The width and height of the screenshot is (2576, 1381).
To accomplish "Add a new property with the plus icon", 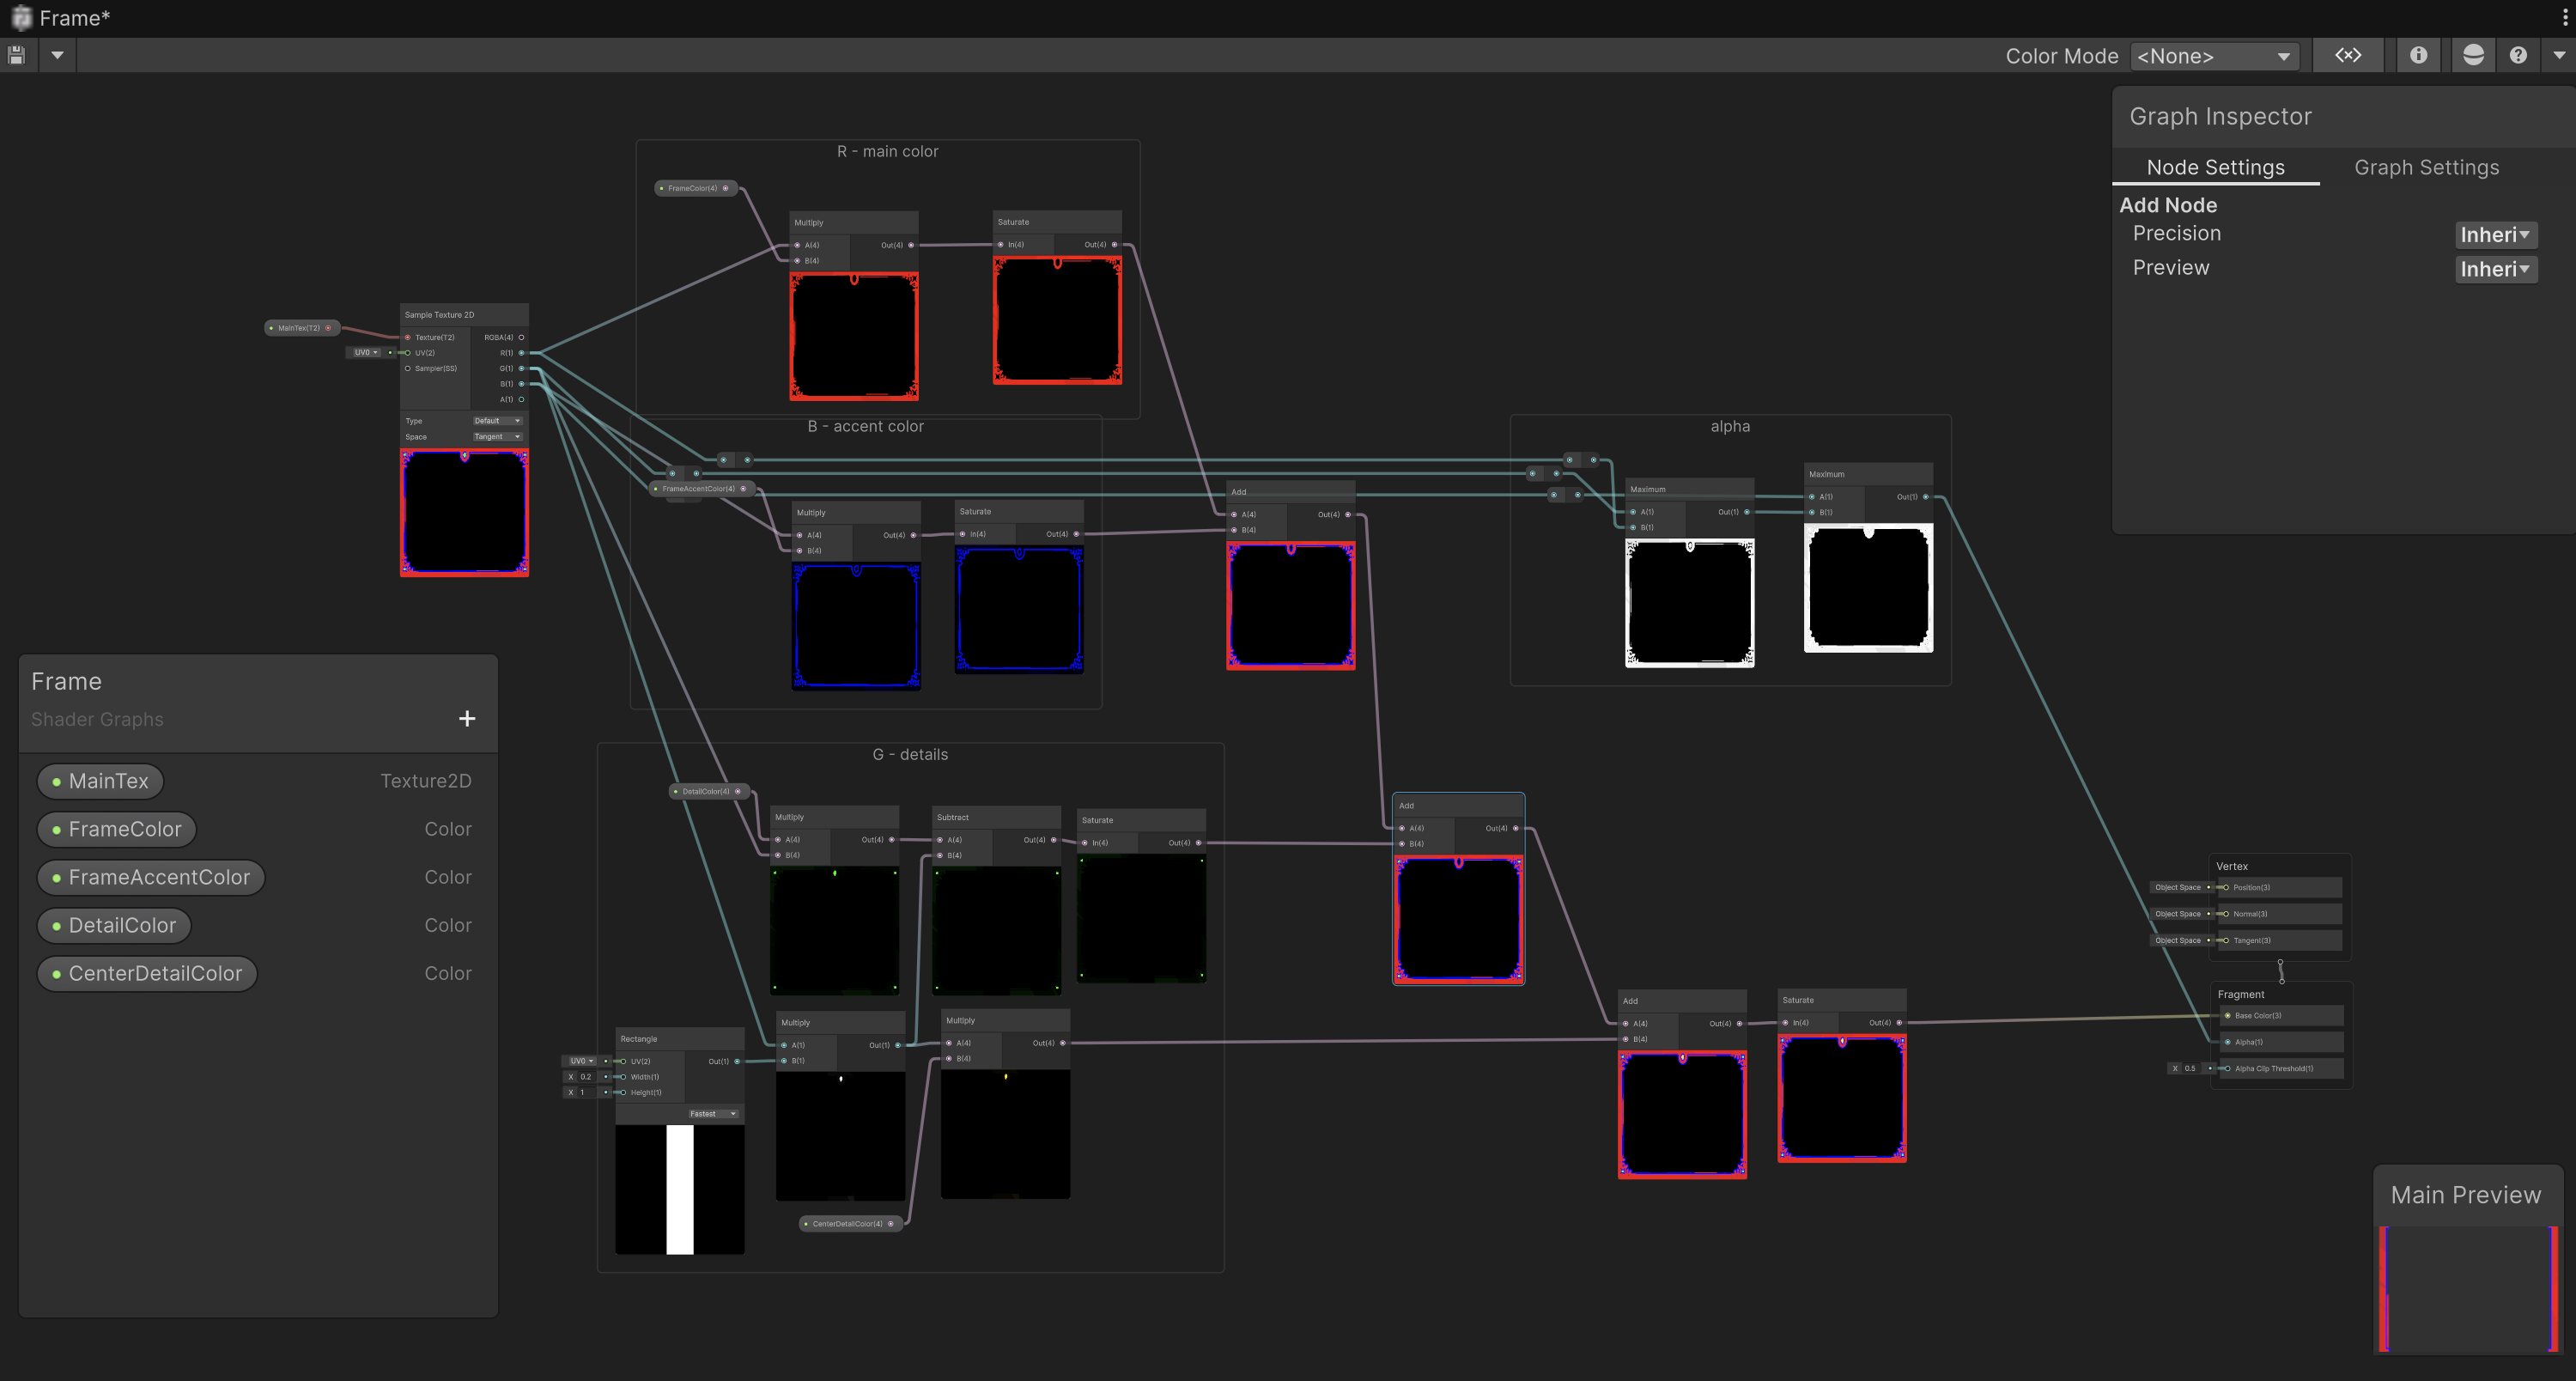I will coord(467,718).
